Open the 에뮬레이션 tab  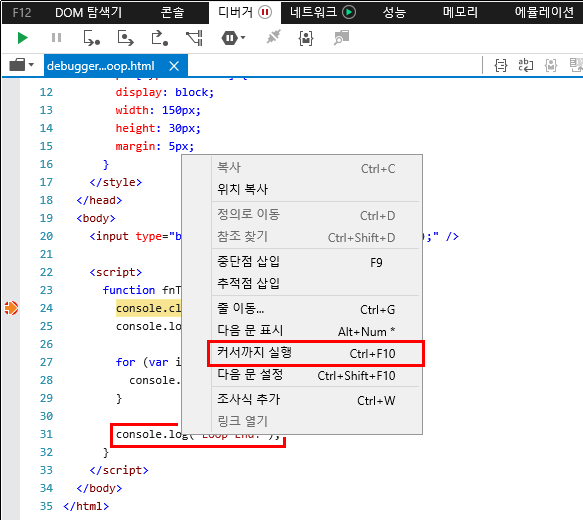click(x=544, y=13)
